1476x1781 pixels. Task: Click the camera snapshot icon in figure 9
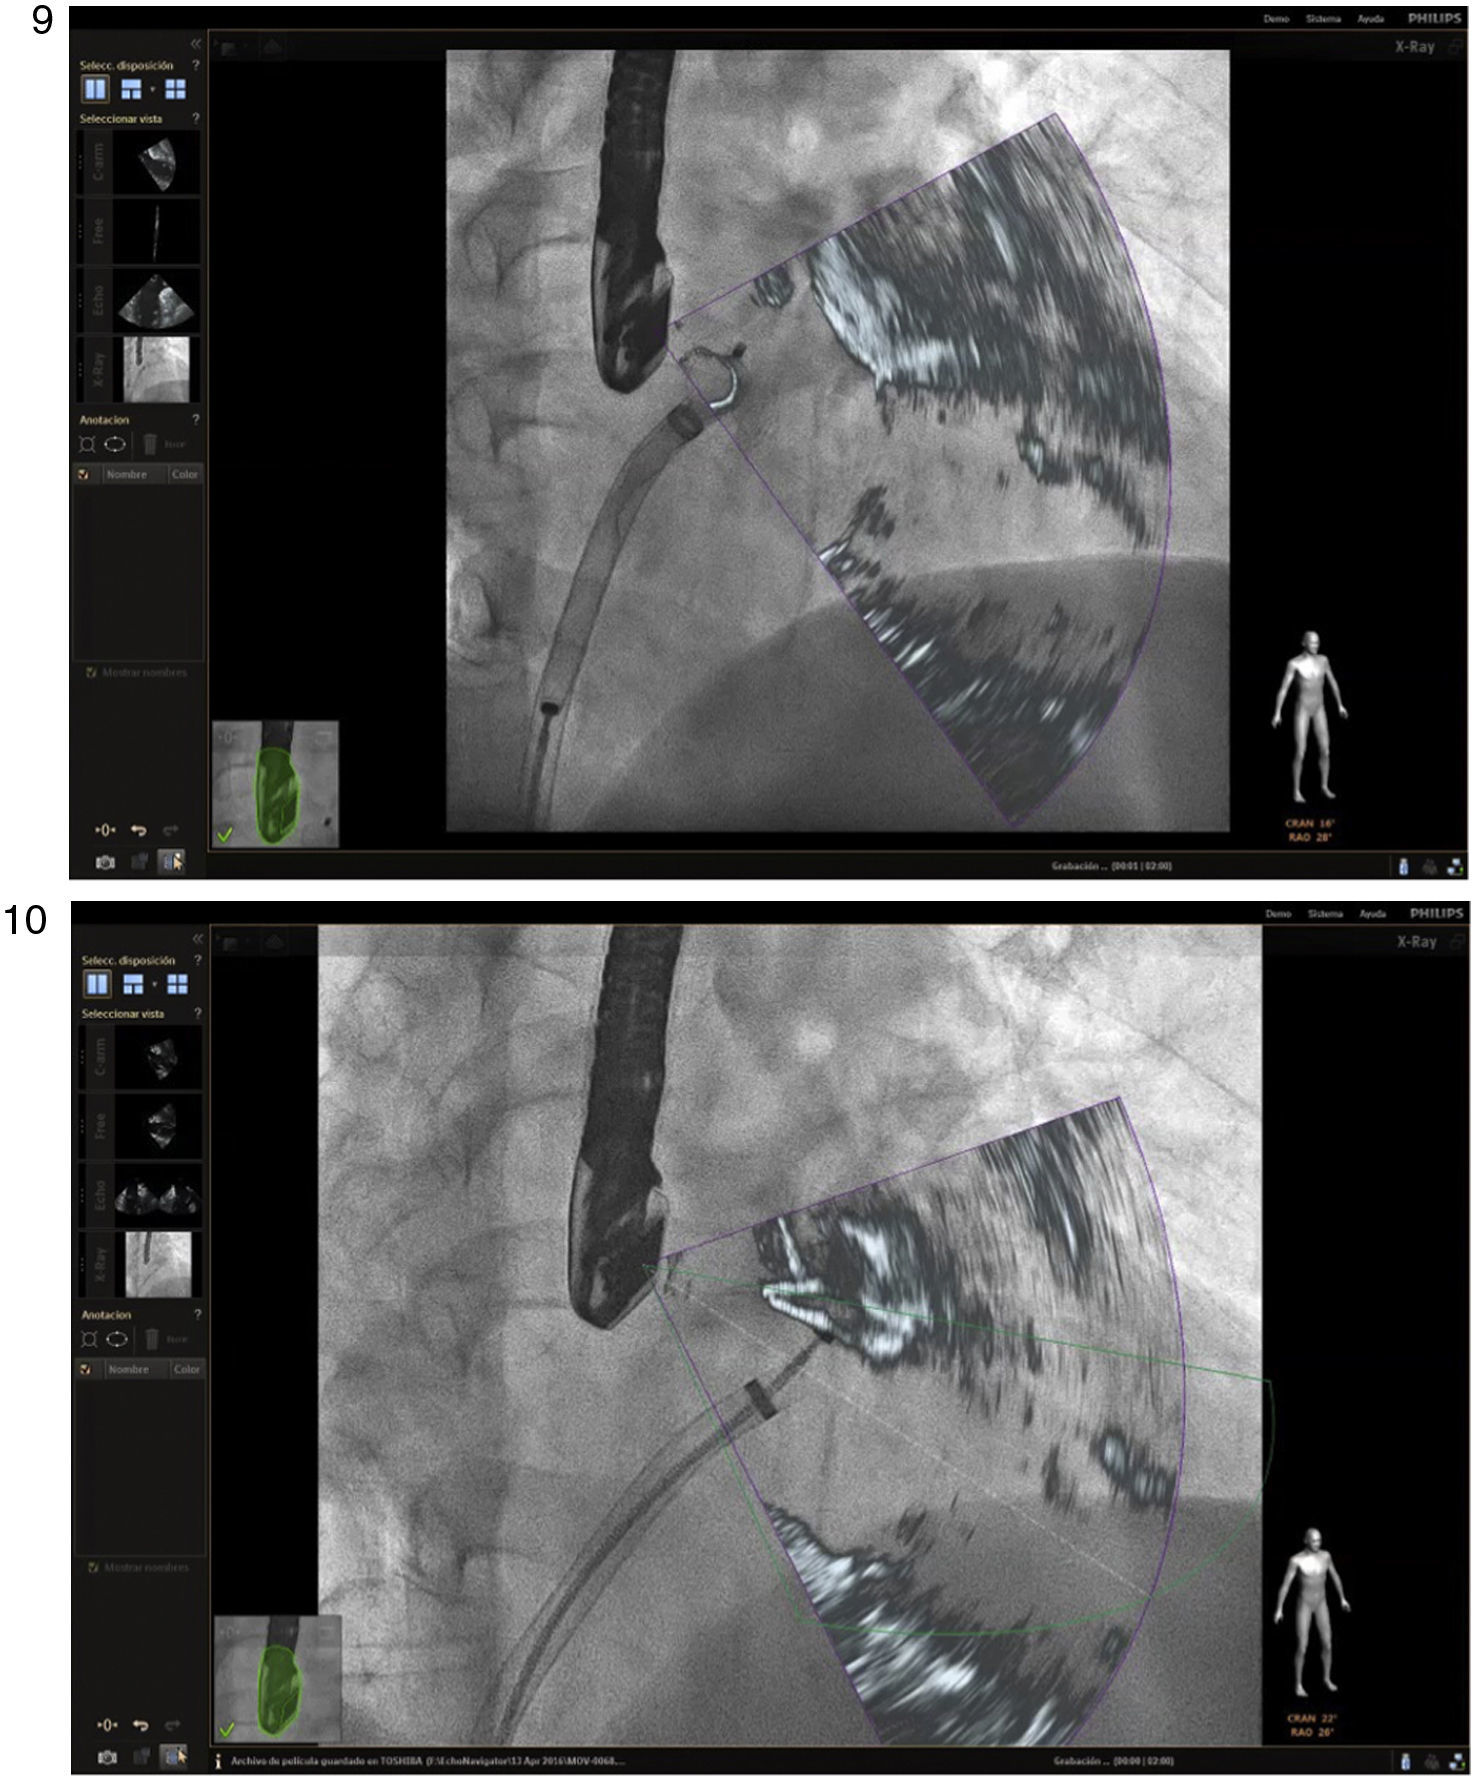105,862
